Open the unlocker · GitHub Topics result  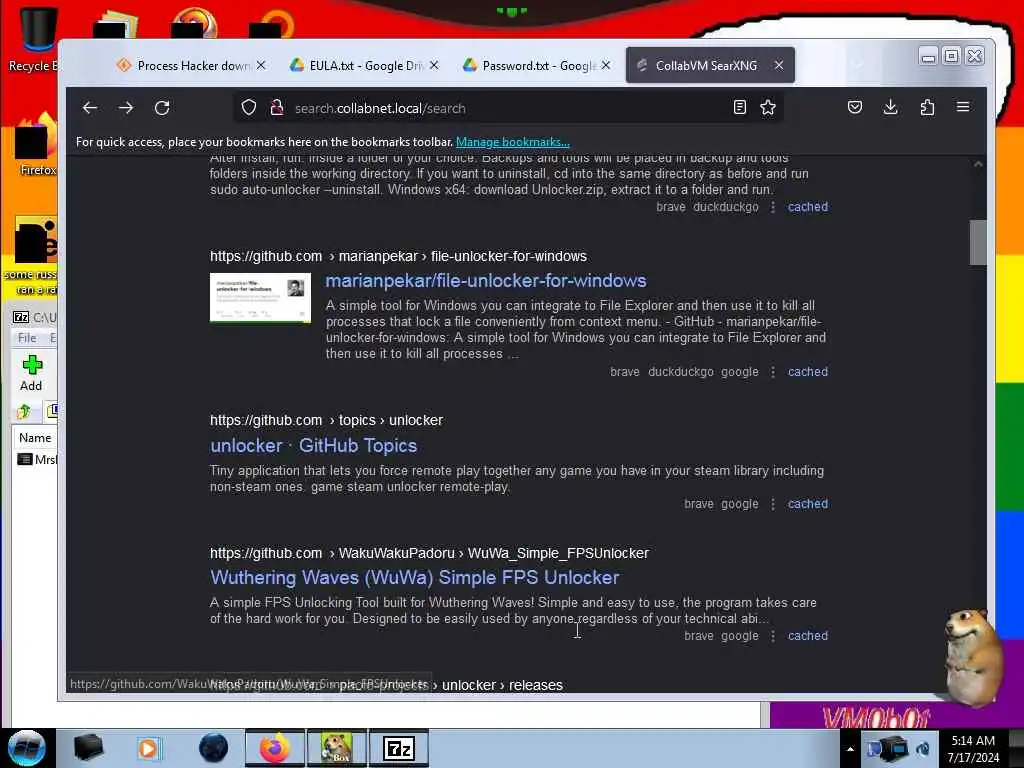pyautogui.click(x=313, y=445)
